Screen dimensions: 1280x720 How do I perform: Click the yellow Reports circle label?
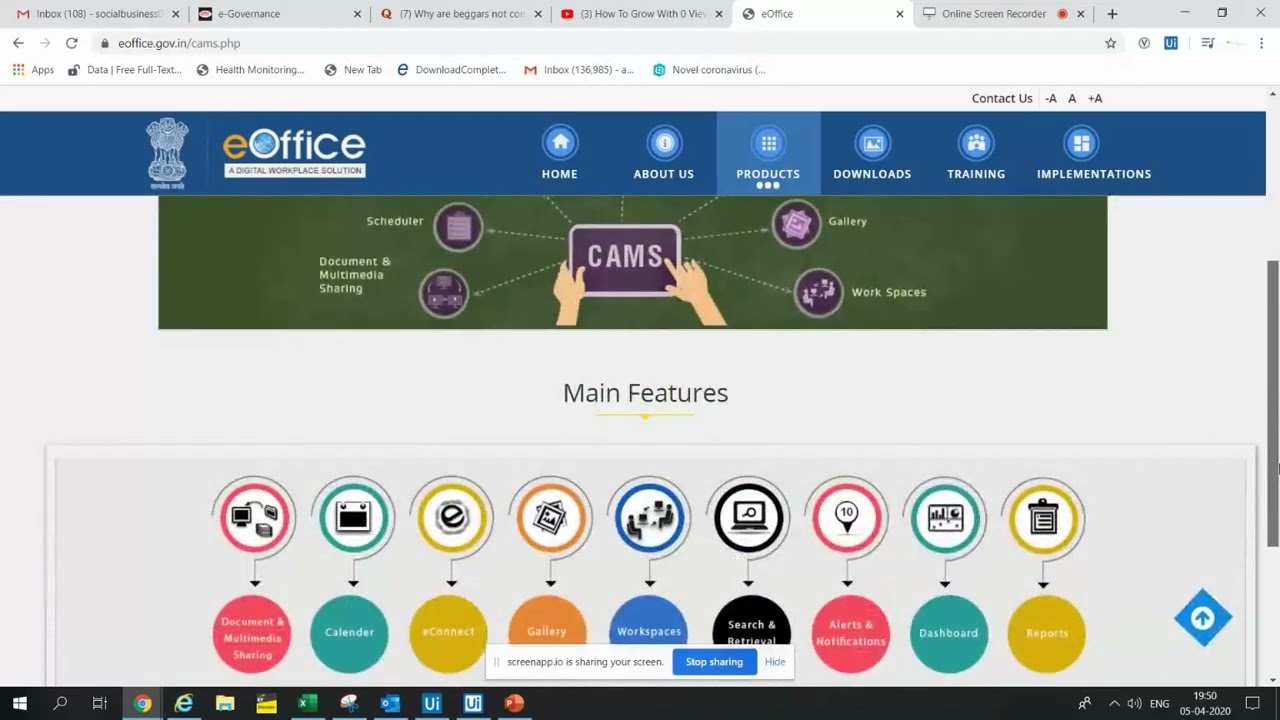pos(1047,634)
